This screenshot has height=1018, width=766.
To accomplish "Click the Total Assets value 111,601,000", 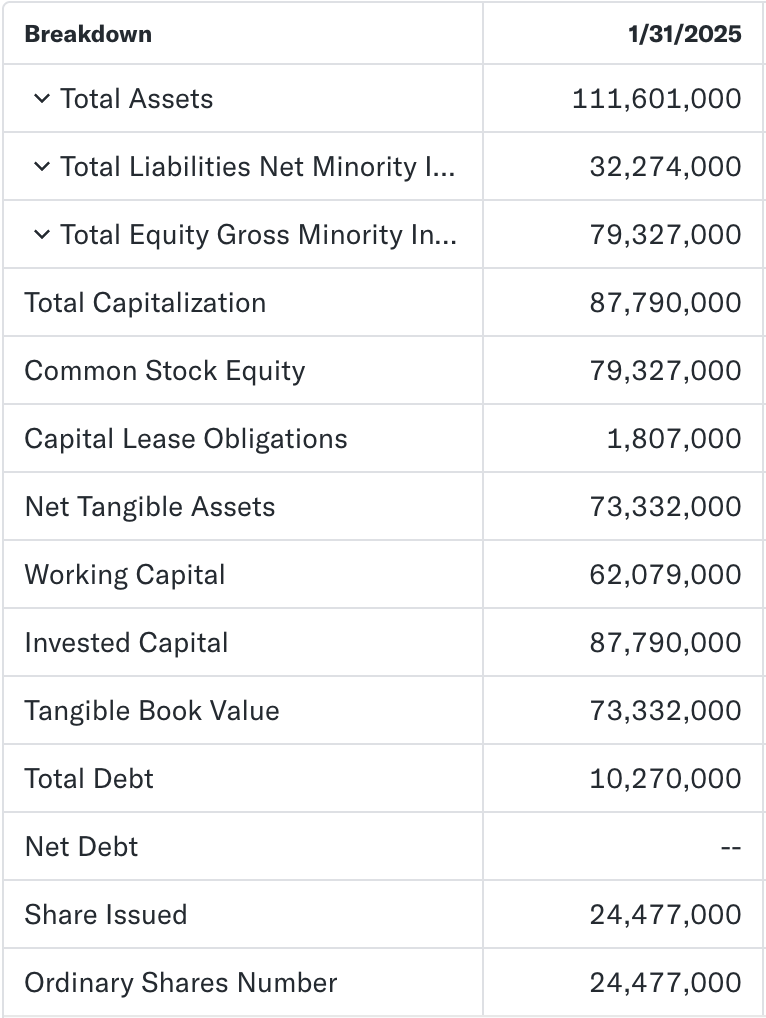I will coord(656,98).
